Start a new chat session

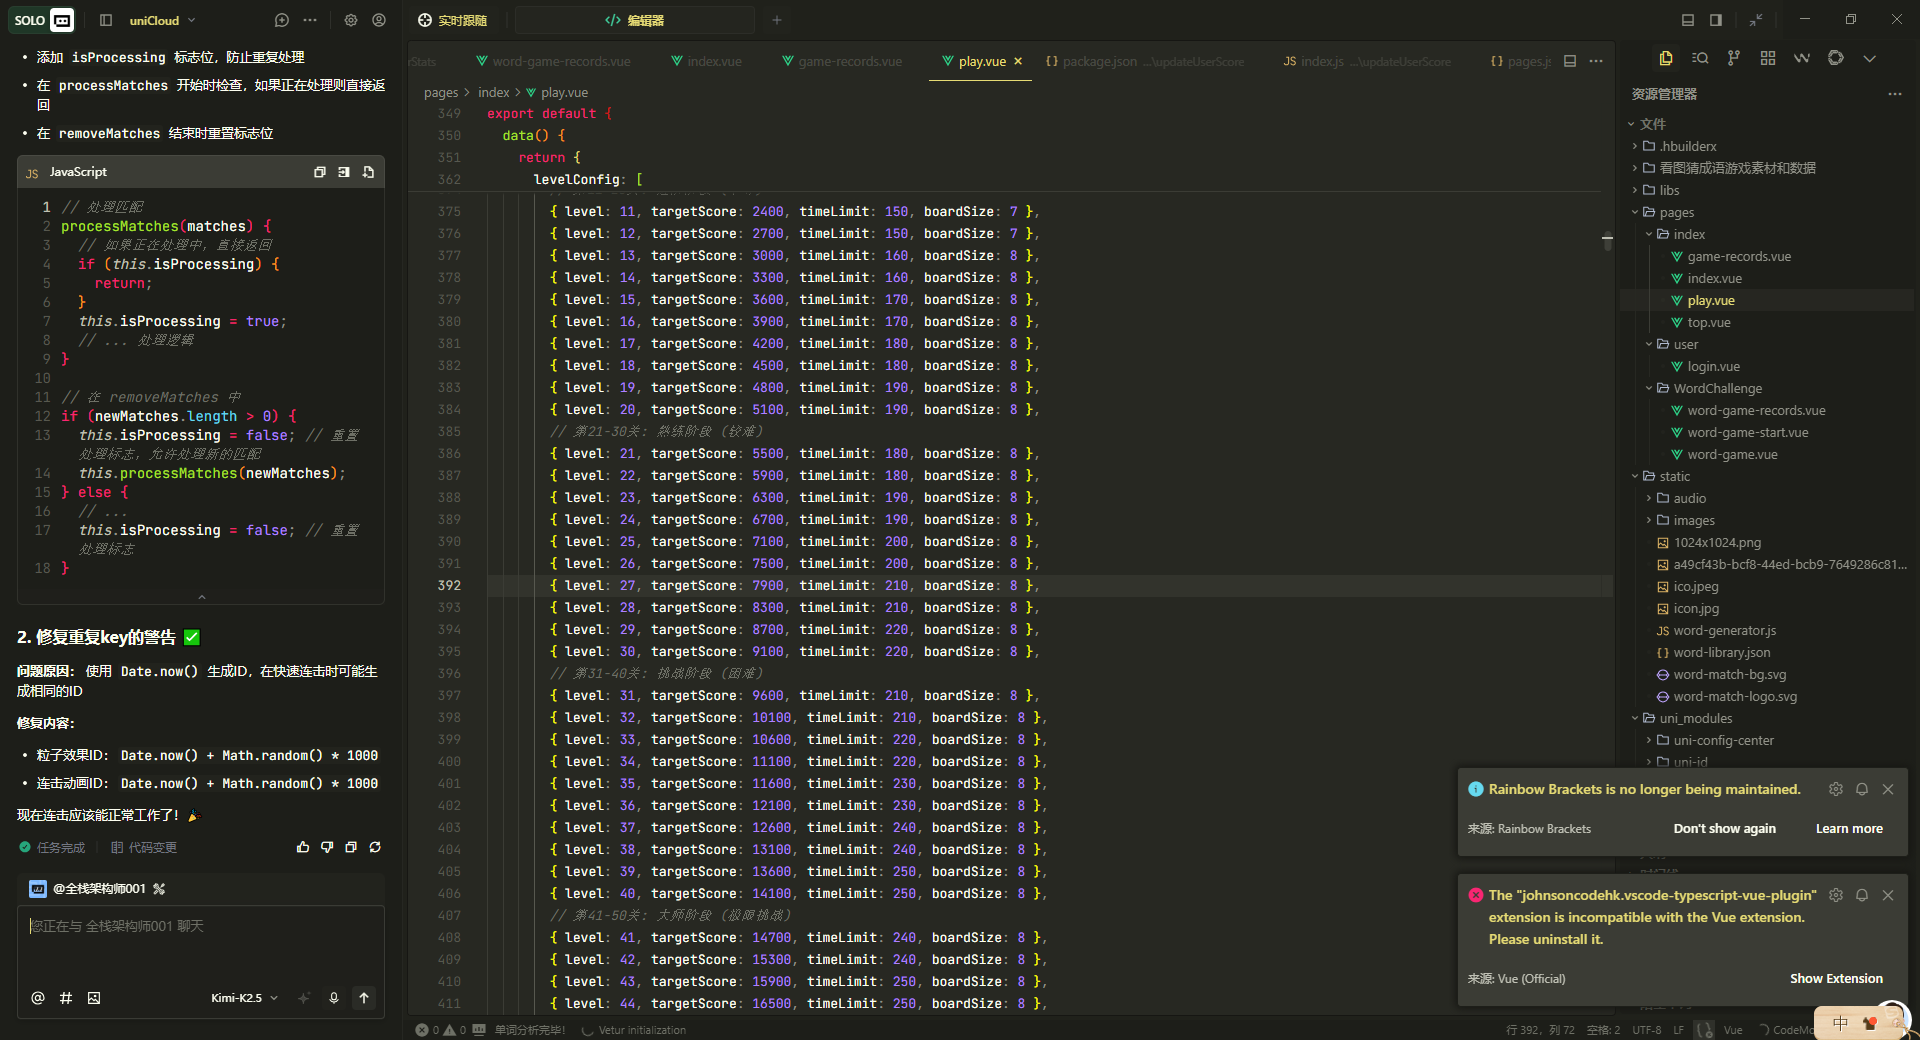282,20
